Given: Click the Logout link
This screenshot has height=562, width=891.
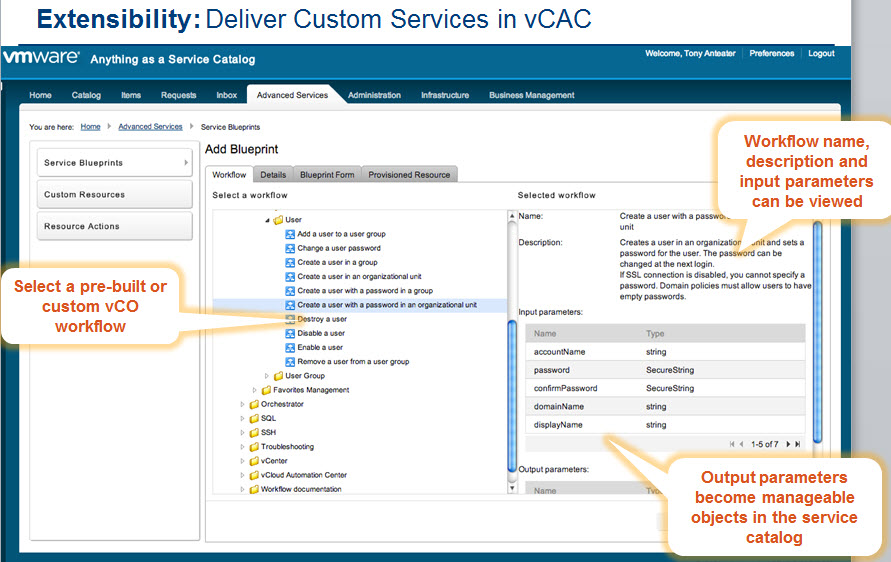Looking at the screenshot, I should (821, 53).
